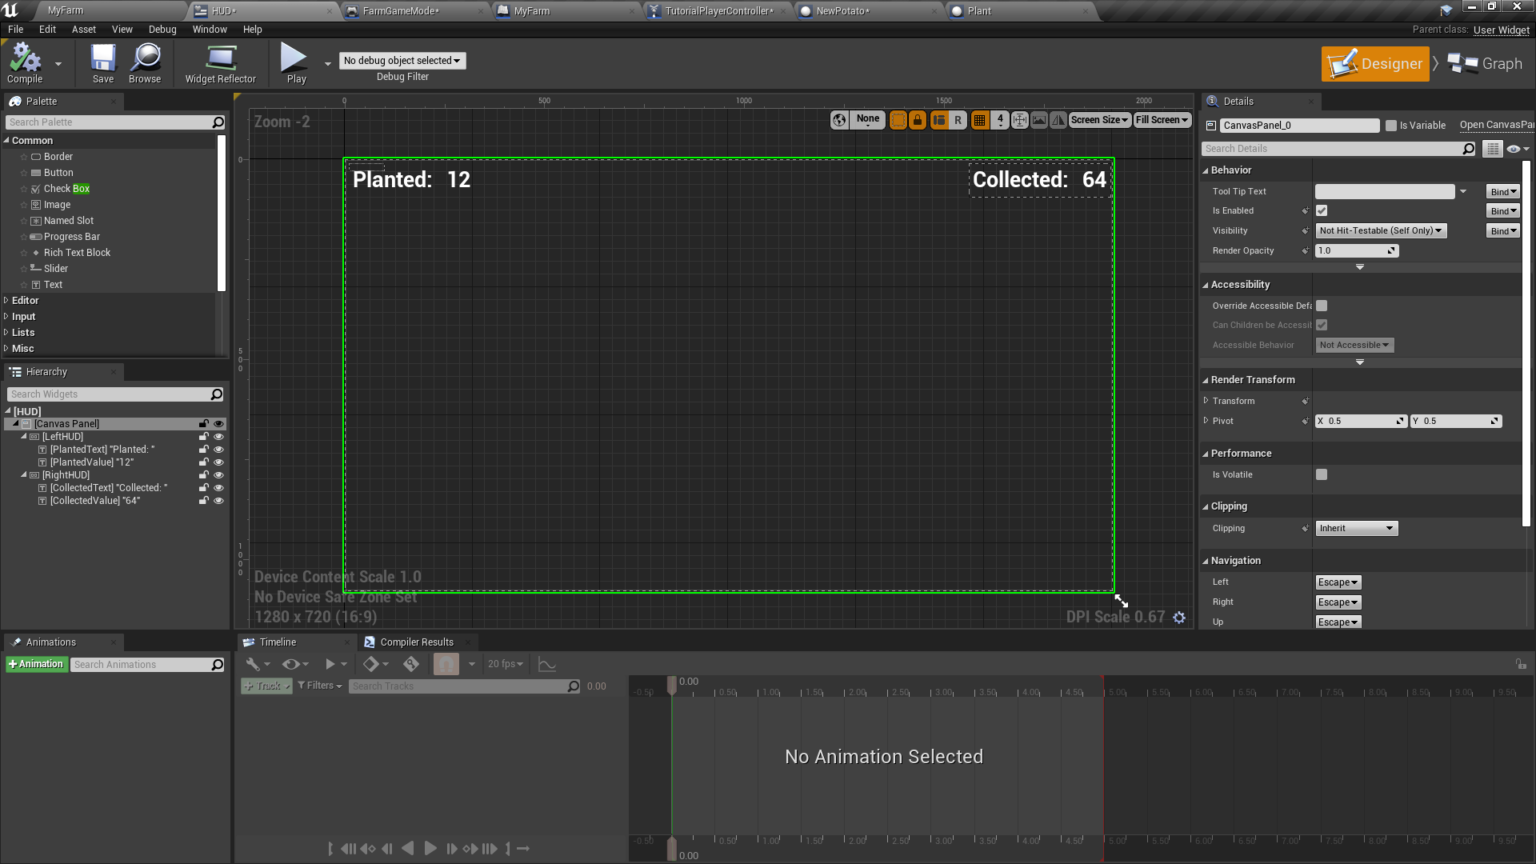Switch to the NewPotato tab
1536x864 pixels.
click(x=840, y=11)
